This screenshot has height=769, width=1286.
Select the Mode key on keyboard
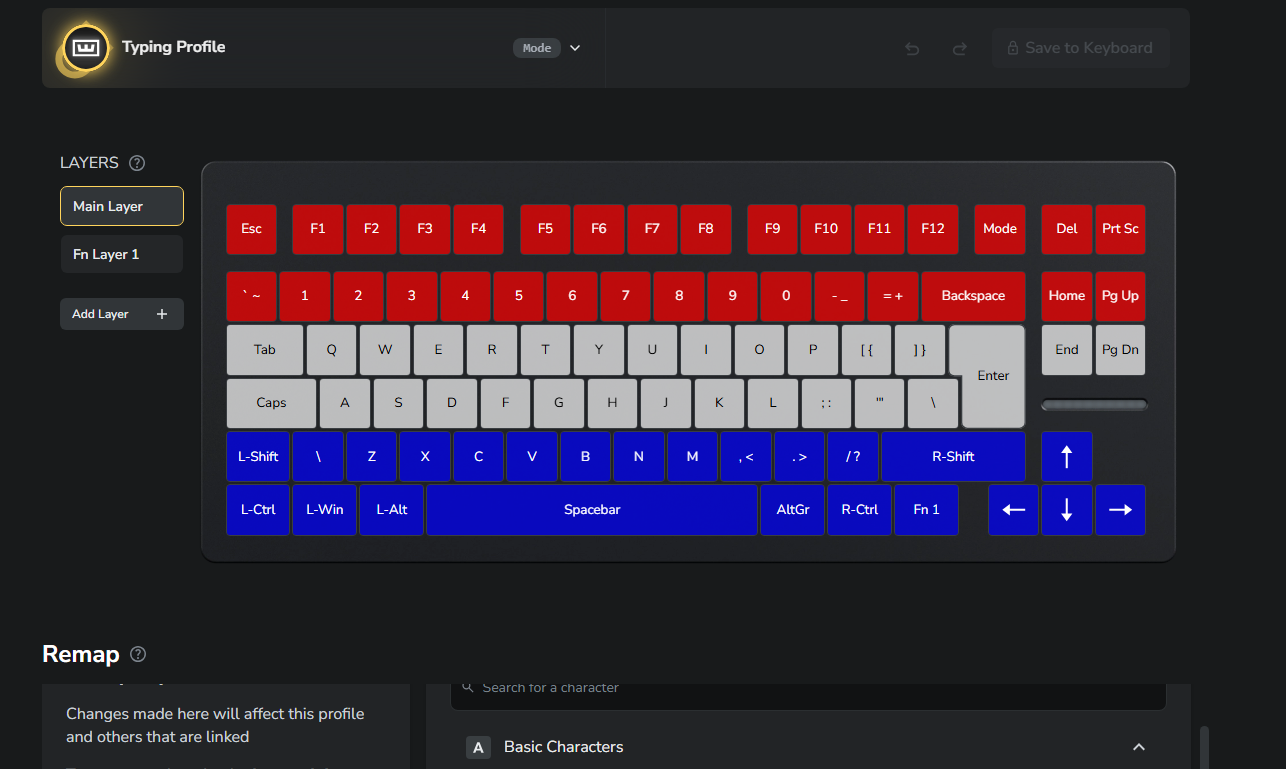pos(1000,229)
